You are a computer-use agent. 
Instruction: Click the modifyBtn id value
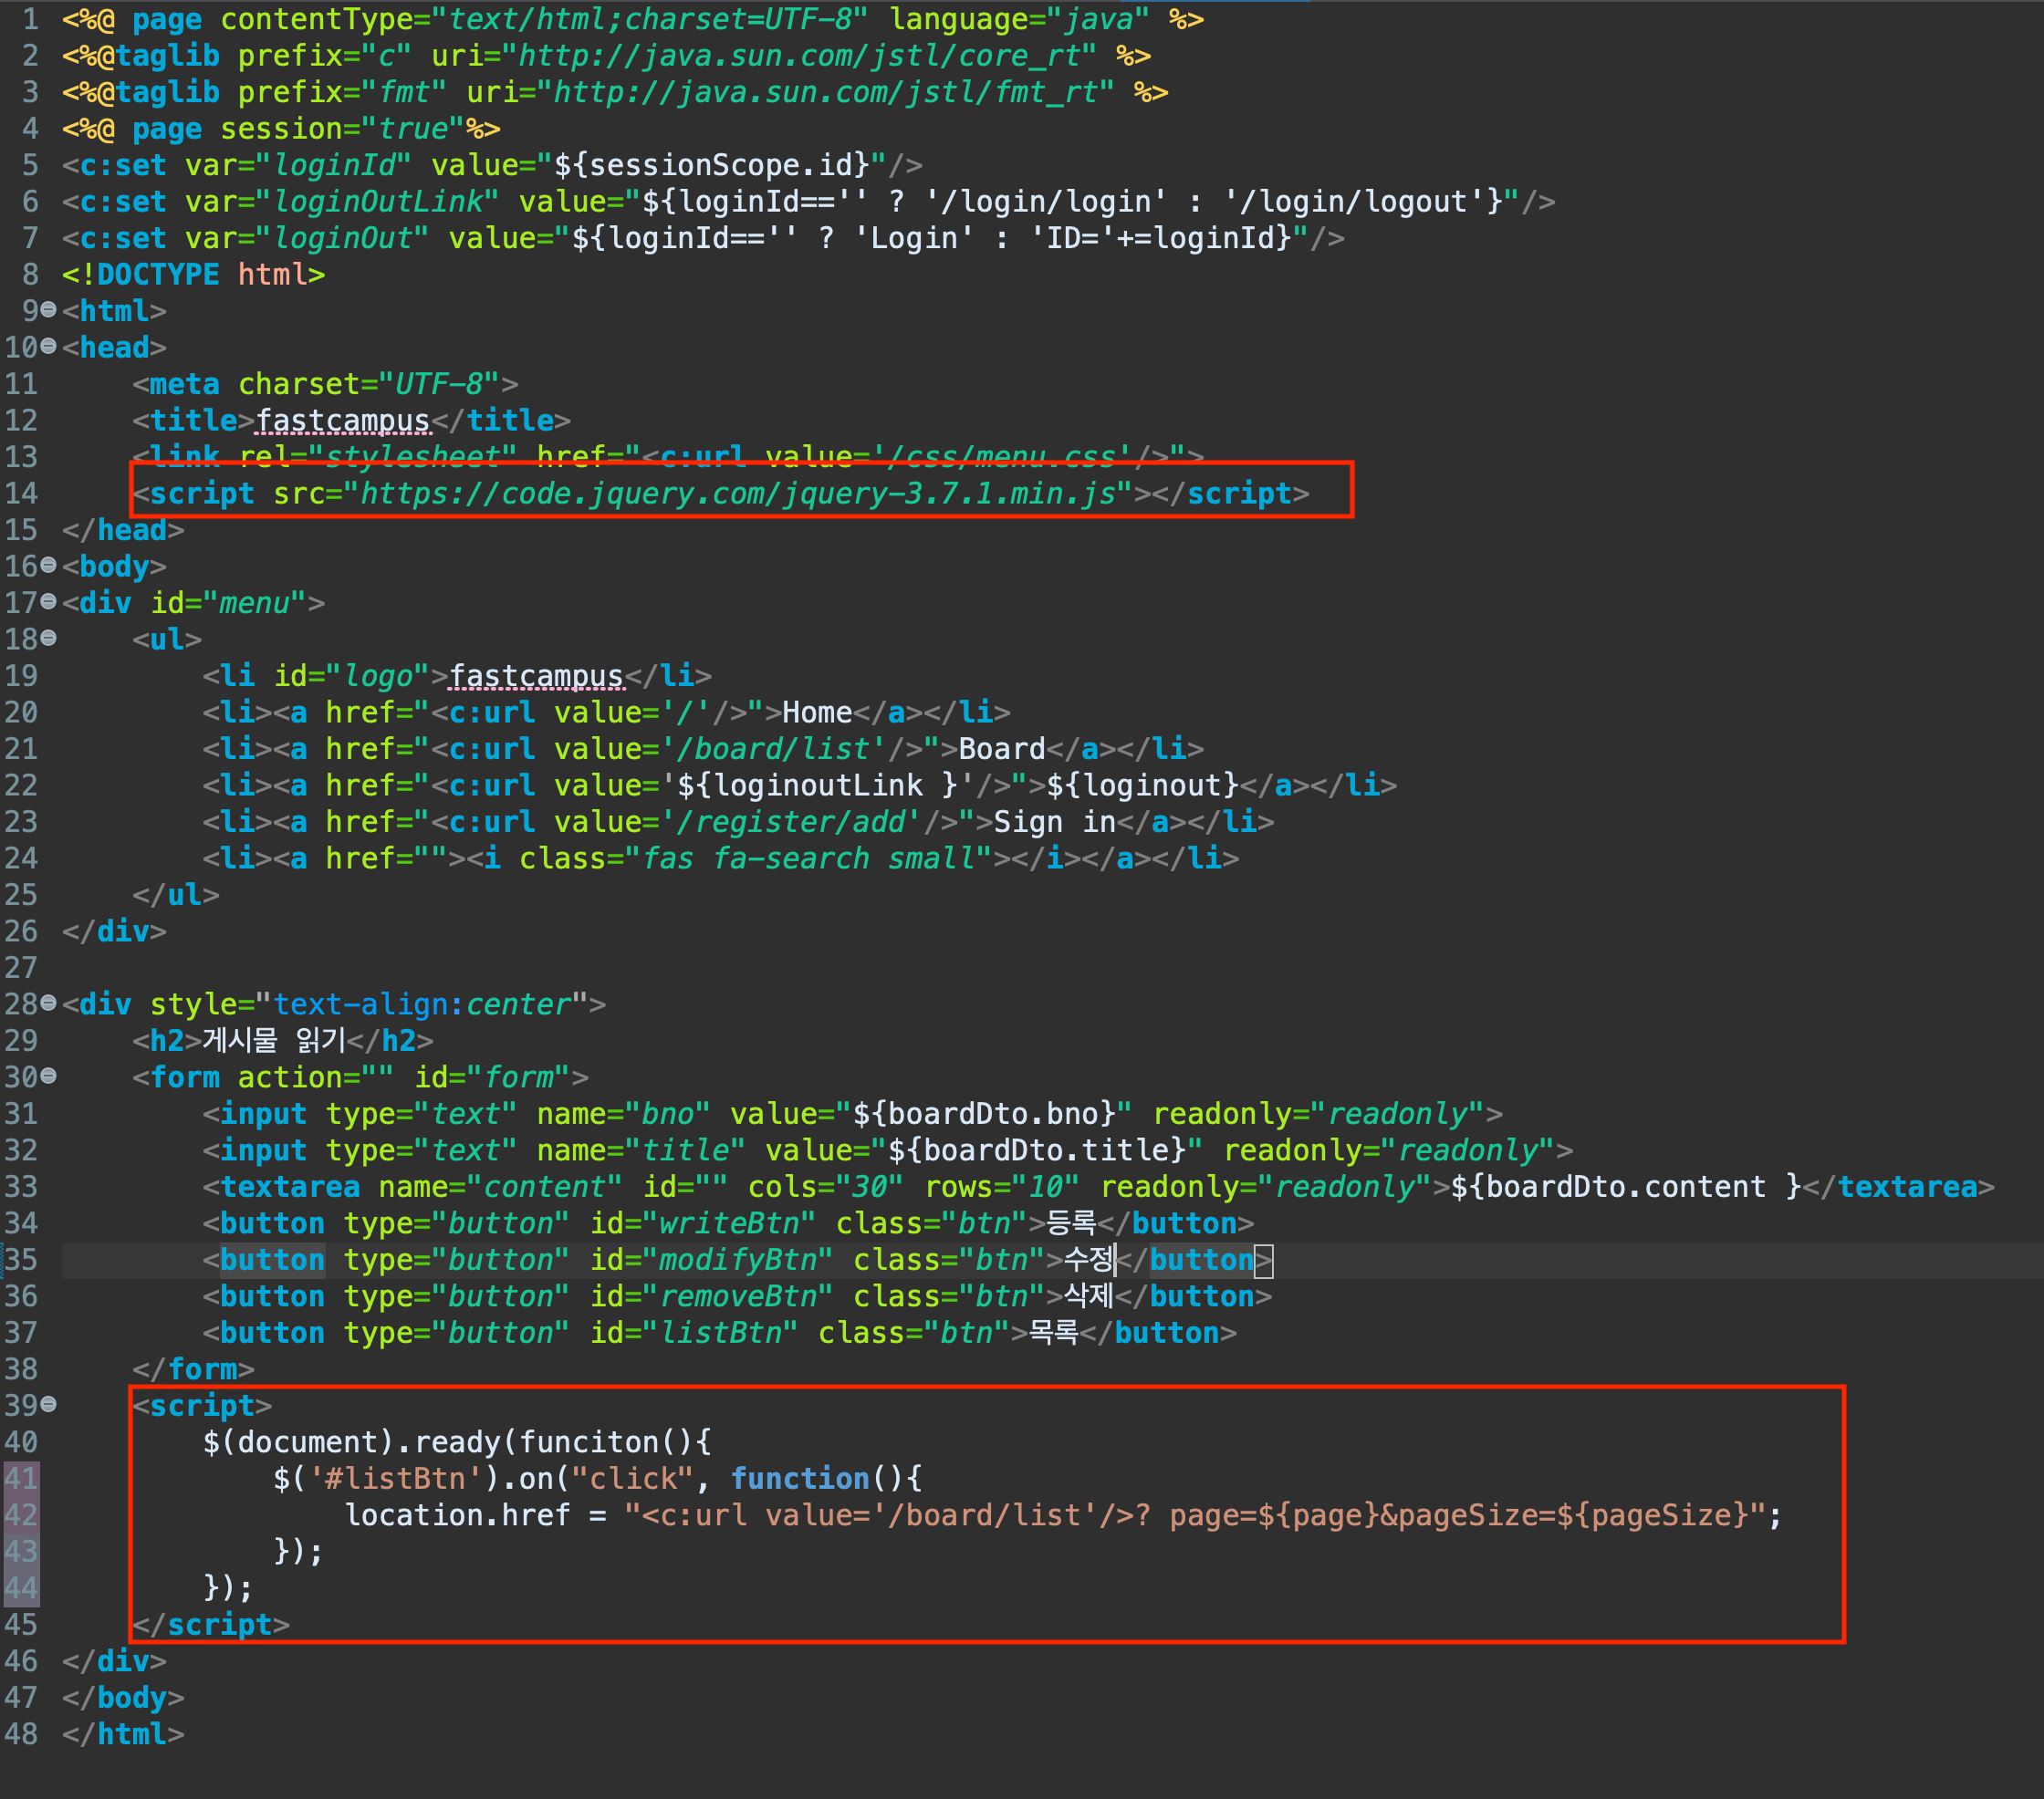pos(737,1260)
